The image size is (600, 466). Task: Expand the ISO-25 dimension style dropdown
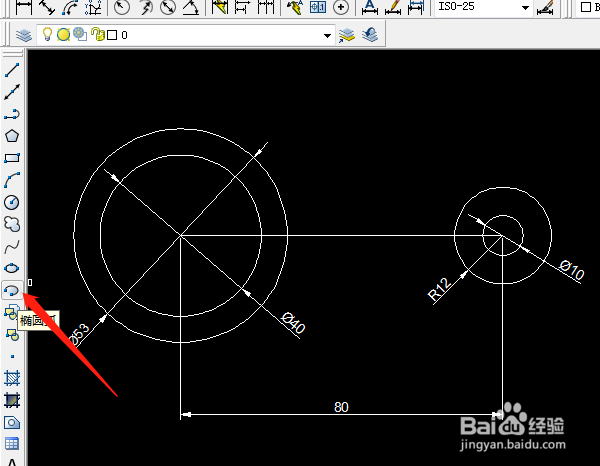525,8
